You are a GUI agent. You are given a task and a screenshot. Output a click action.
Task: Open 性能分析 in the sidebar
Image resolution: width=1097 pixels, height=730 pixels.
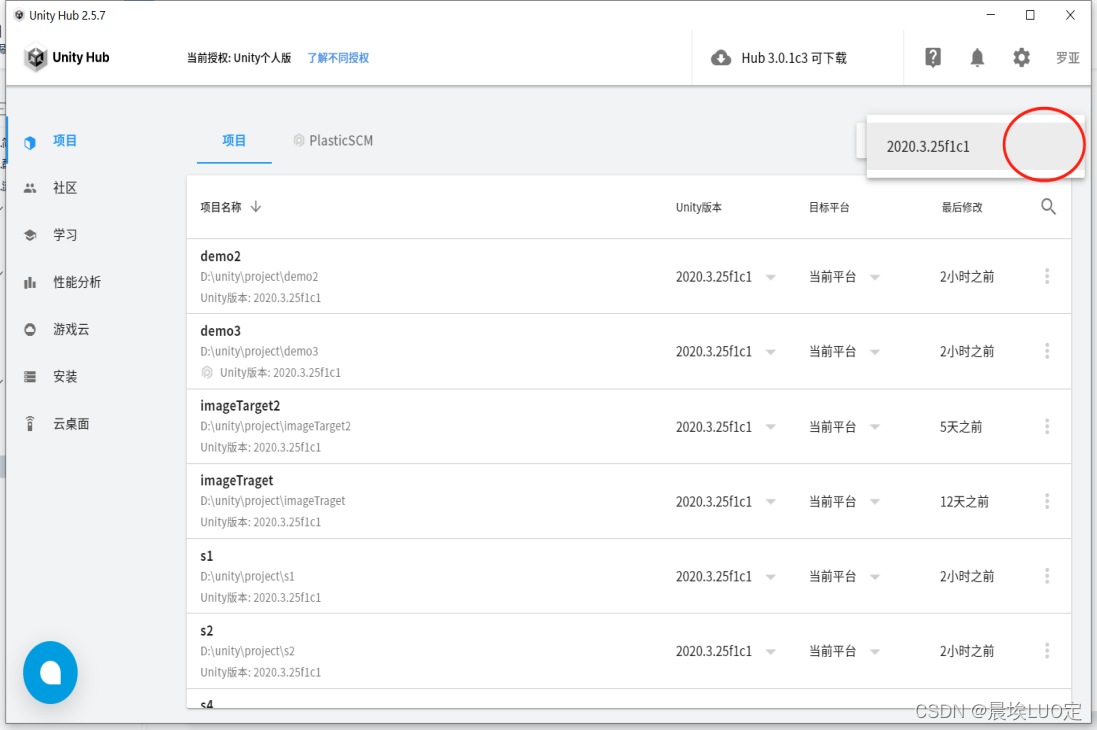pyautogui.click(x=77, y=282)
